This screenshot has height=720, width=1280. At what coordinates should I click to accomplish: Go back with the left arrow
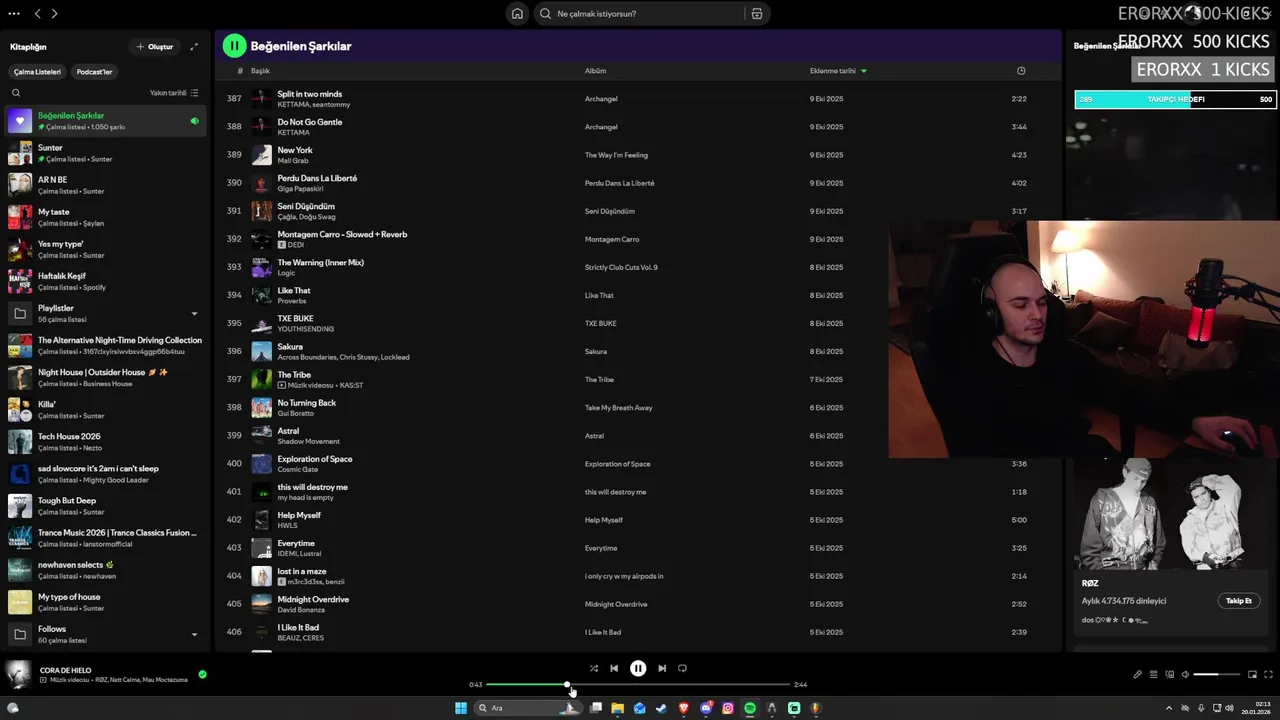pyautogui.click(x=37, y=14)
